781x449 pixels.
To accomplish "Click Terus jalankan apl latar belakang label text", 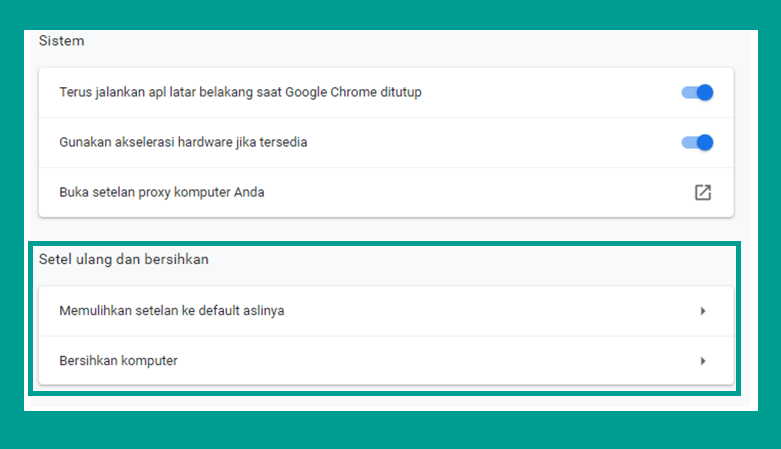I will (241, 92).
